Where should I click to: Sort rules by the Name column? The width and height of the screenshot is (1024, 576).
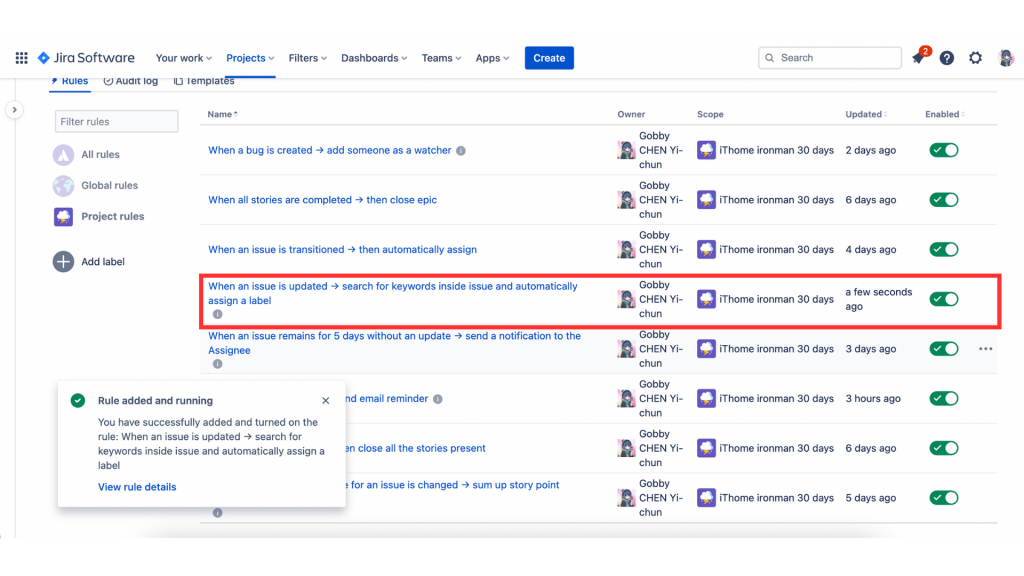223,114
